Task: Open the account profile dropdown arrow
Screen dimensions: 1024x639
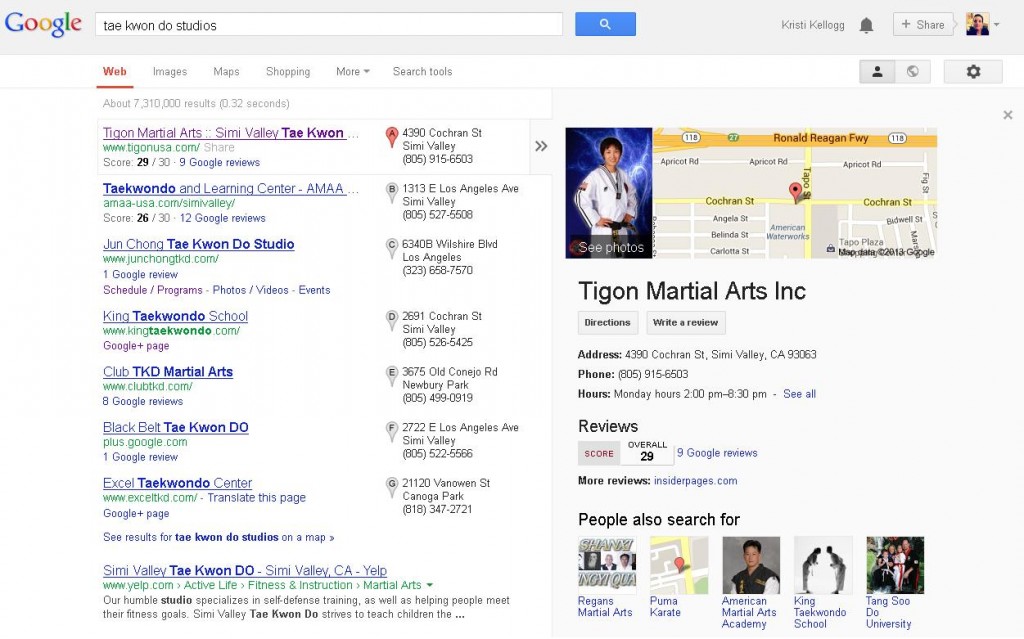Action: 996,25
